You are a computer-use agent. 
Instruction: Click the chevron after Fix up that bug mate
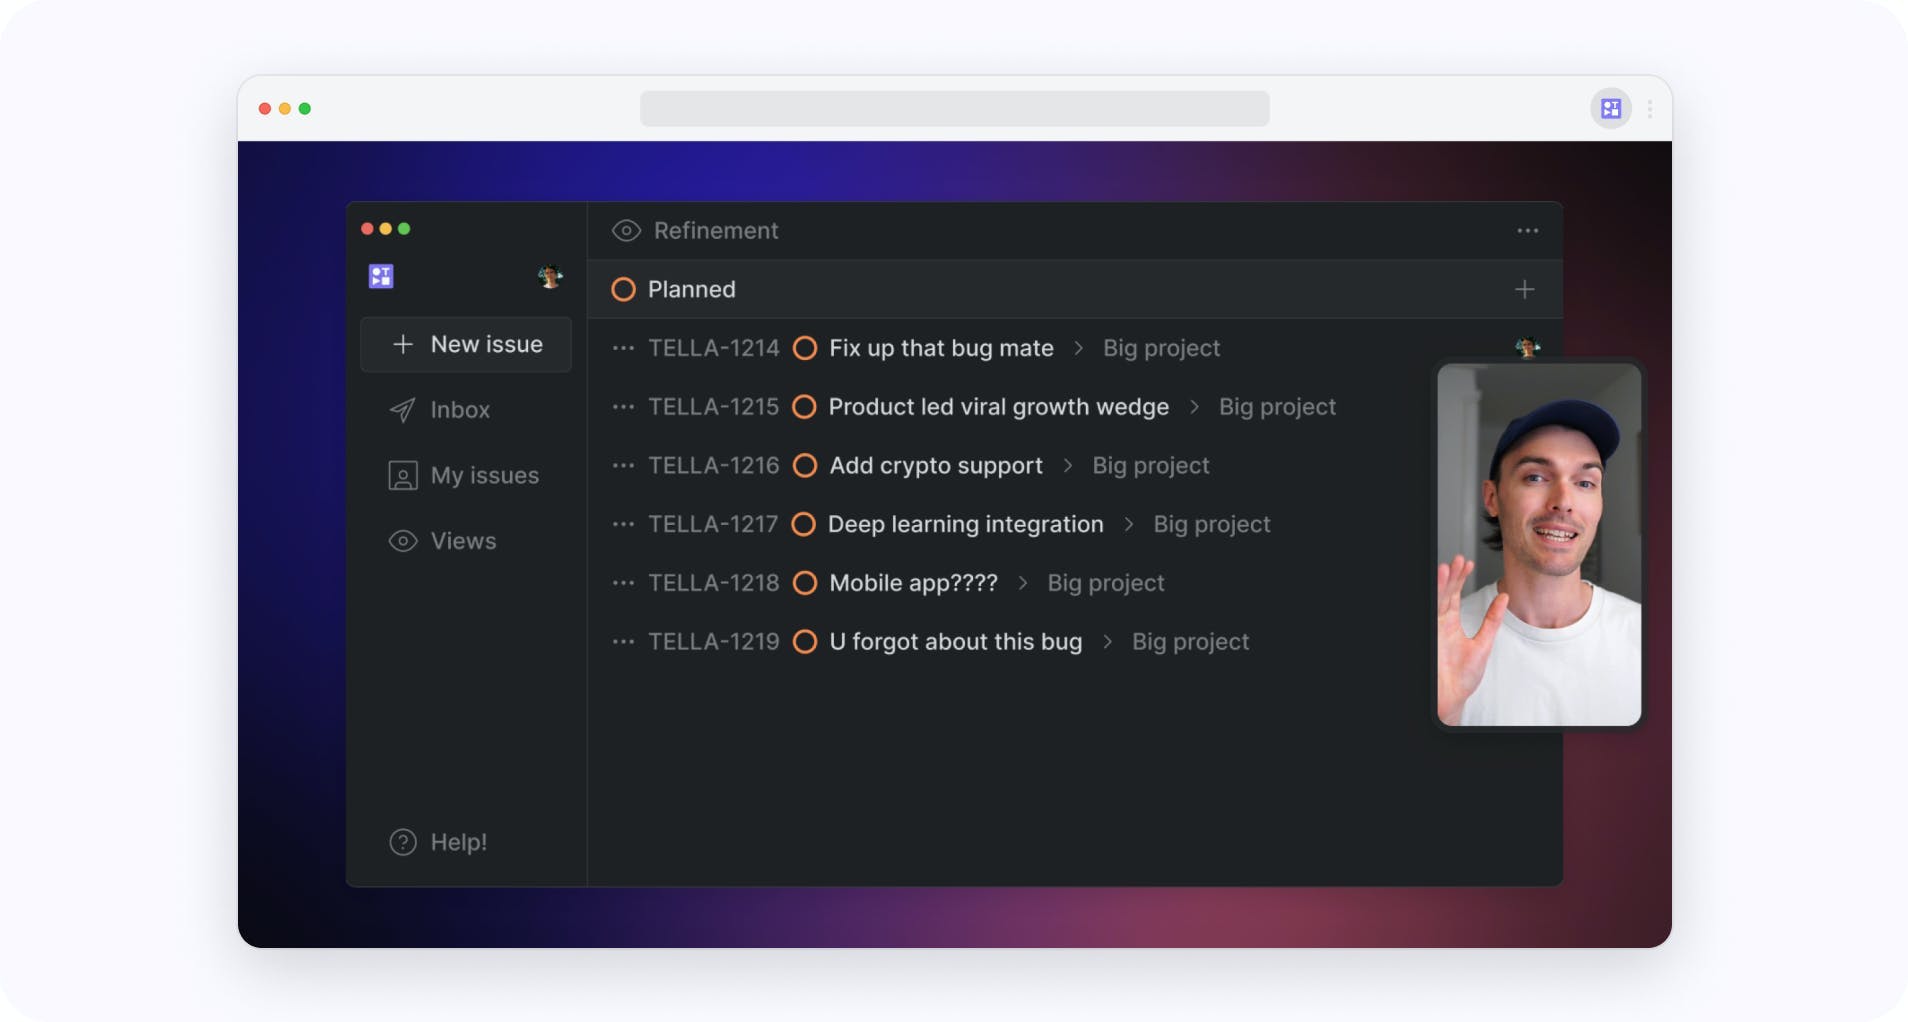click(1078, 348)
